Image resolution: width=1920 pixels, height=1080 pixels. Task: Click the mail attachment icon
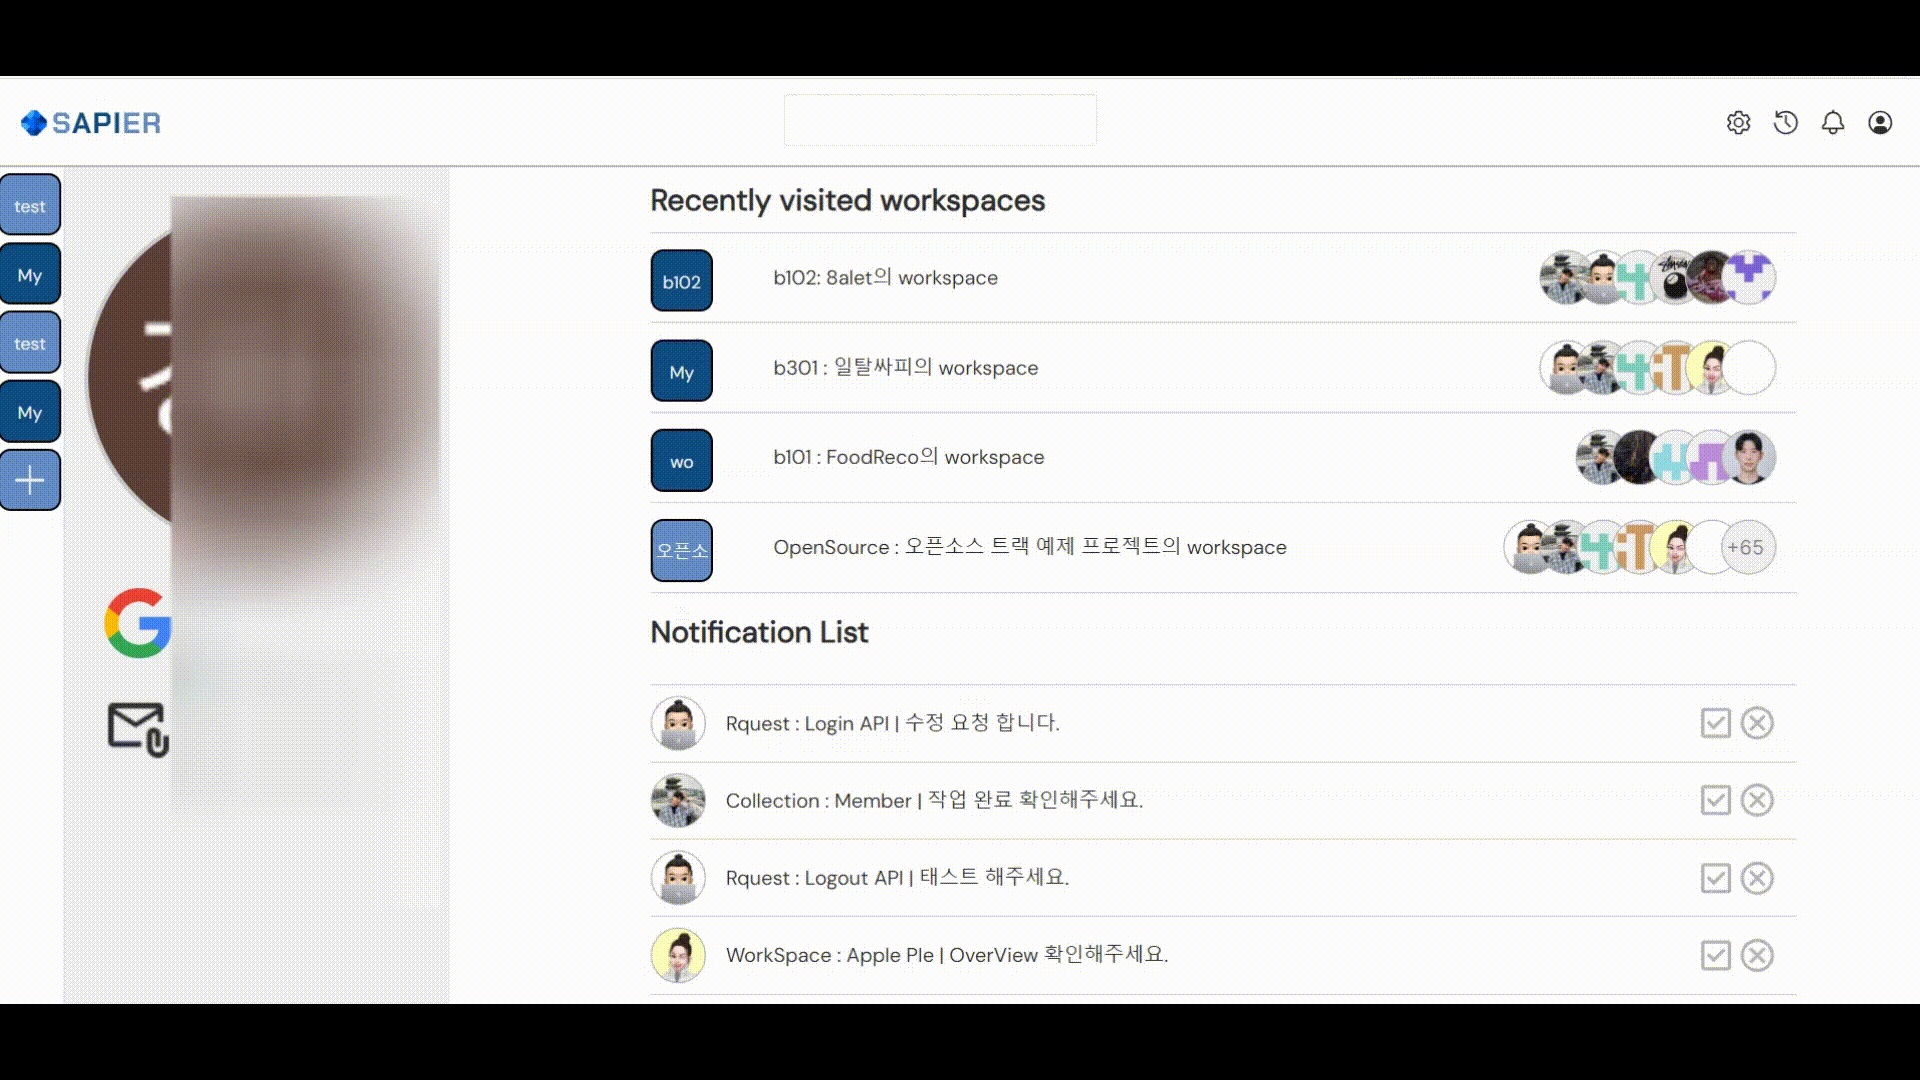[x=138, y=729]
